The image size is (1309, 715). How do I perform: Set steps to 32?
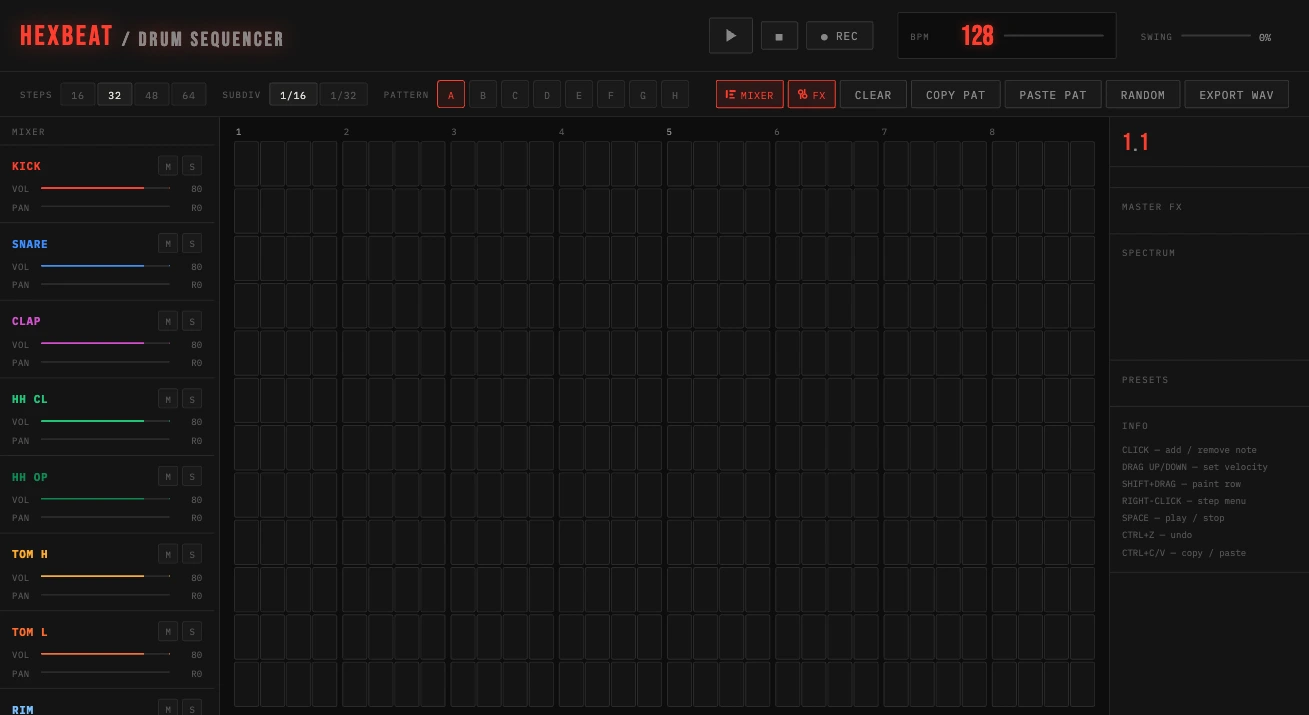pyautogui.click(x=114, y=95)
